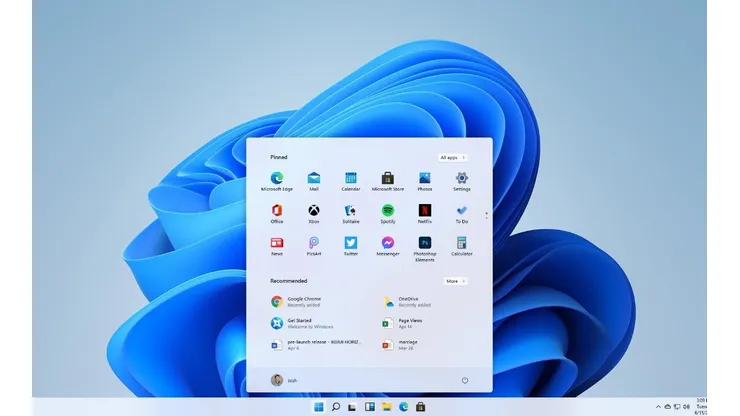The width and height of the screenshot is (740, 416).
Task: Click the pinned apps page indicator dots
Action: tap(486, 215)
